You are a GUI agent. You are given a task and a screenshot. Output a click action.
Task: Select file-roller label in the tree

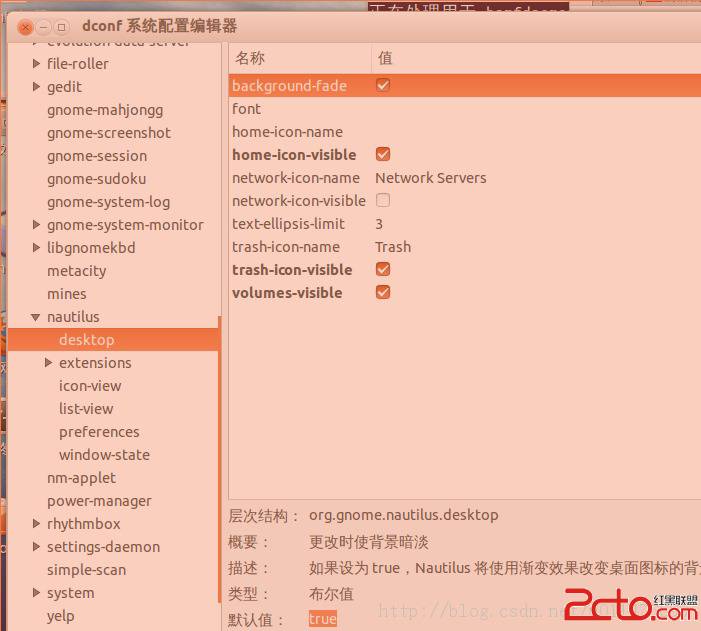tap(78, 64)
